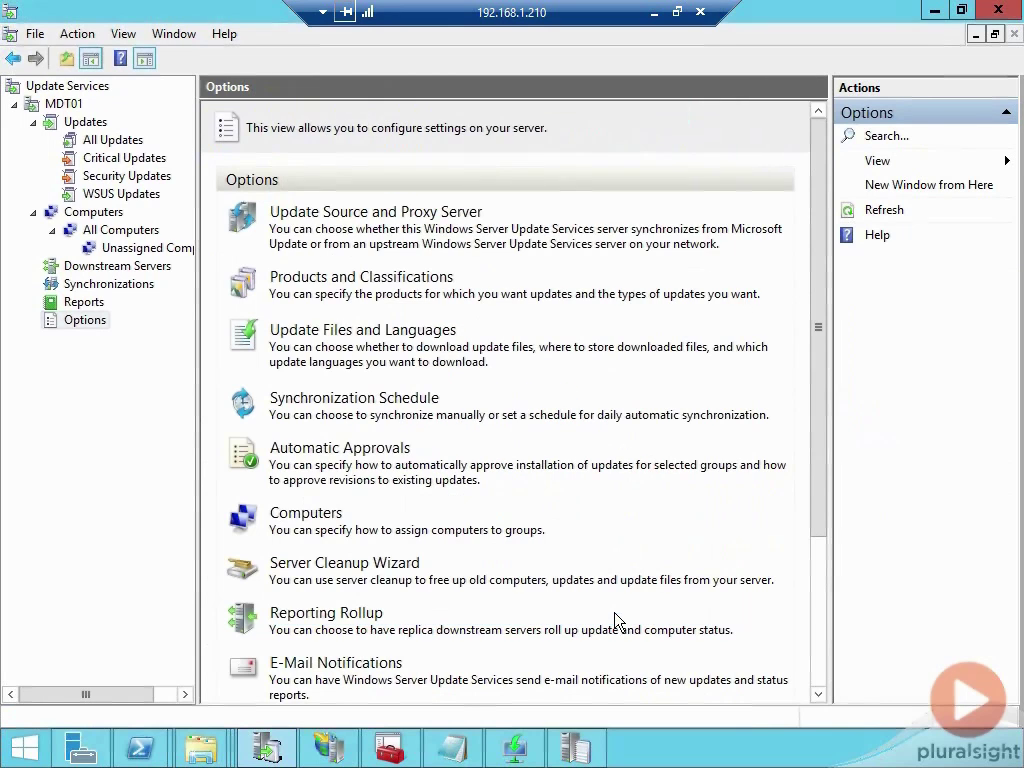This screenshot has height=768, width=1024.
Task: Open the remote session bar dropdown arrow
Action: (x=323, y=12)
